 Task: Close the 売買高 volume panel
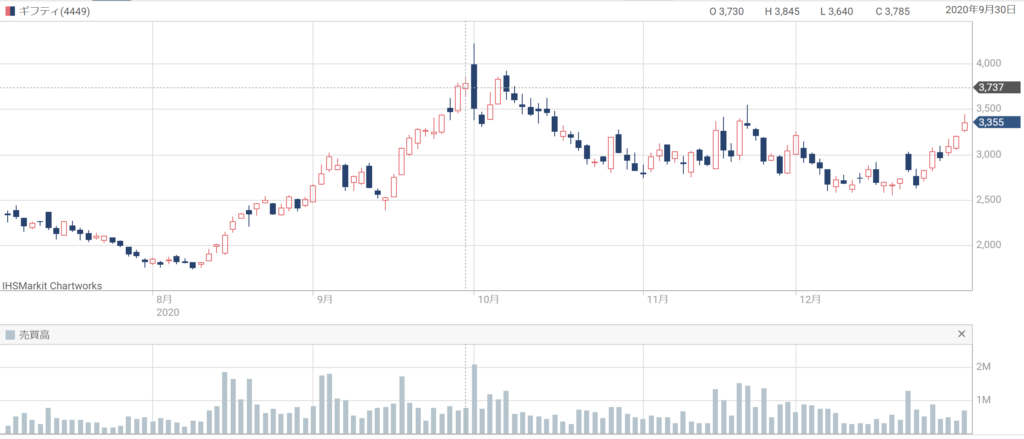tap(961, 334)
